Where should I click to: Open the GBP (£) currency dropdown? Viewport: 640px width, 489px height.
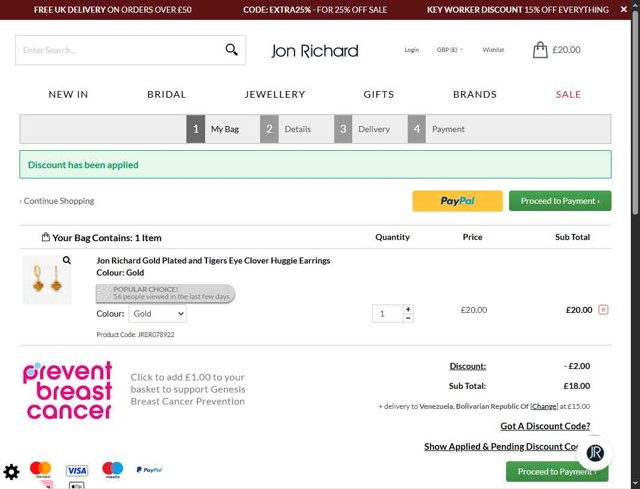tap(450, 50)
